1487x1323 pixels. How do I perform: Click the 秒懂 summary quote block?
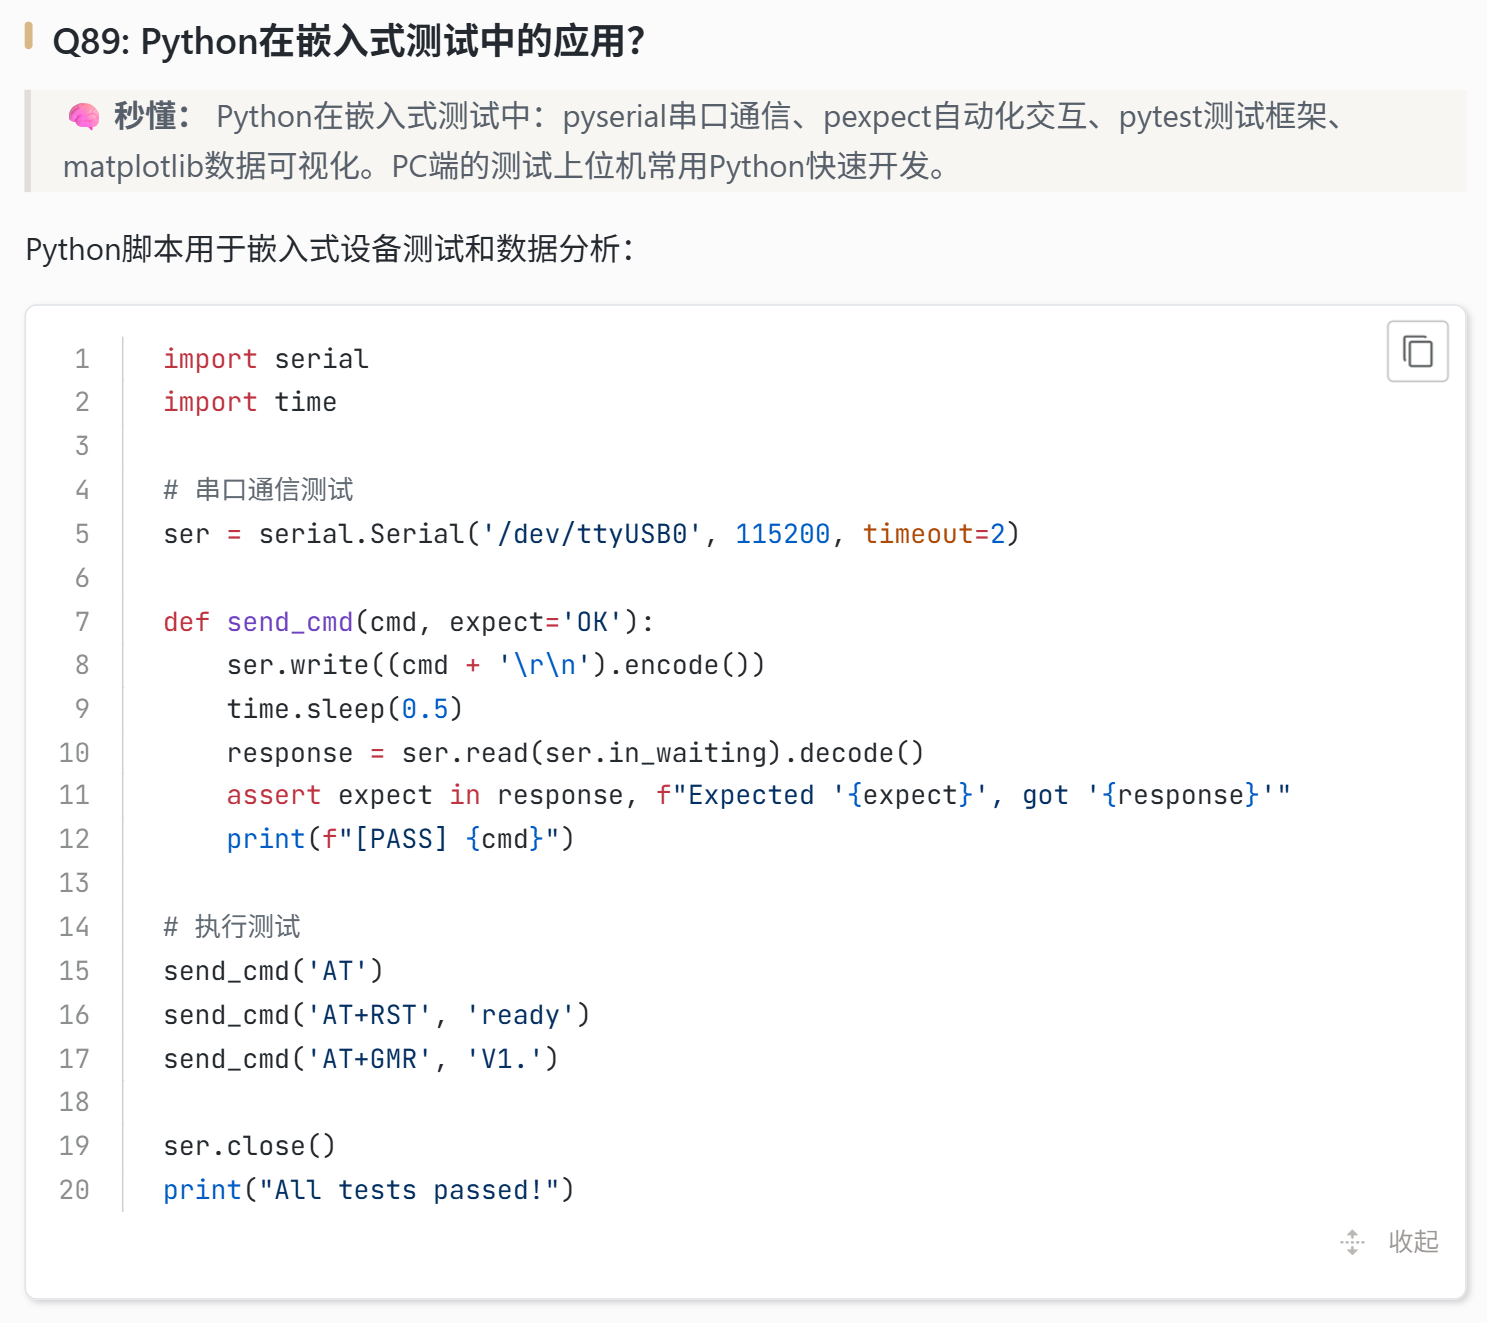[x=746, y=141]
